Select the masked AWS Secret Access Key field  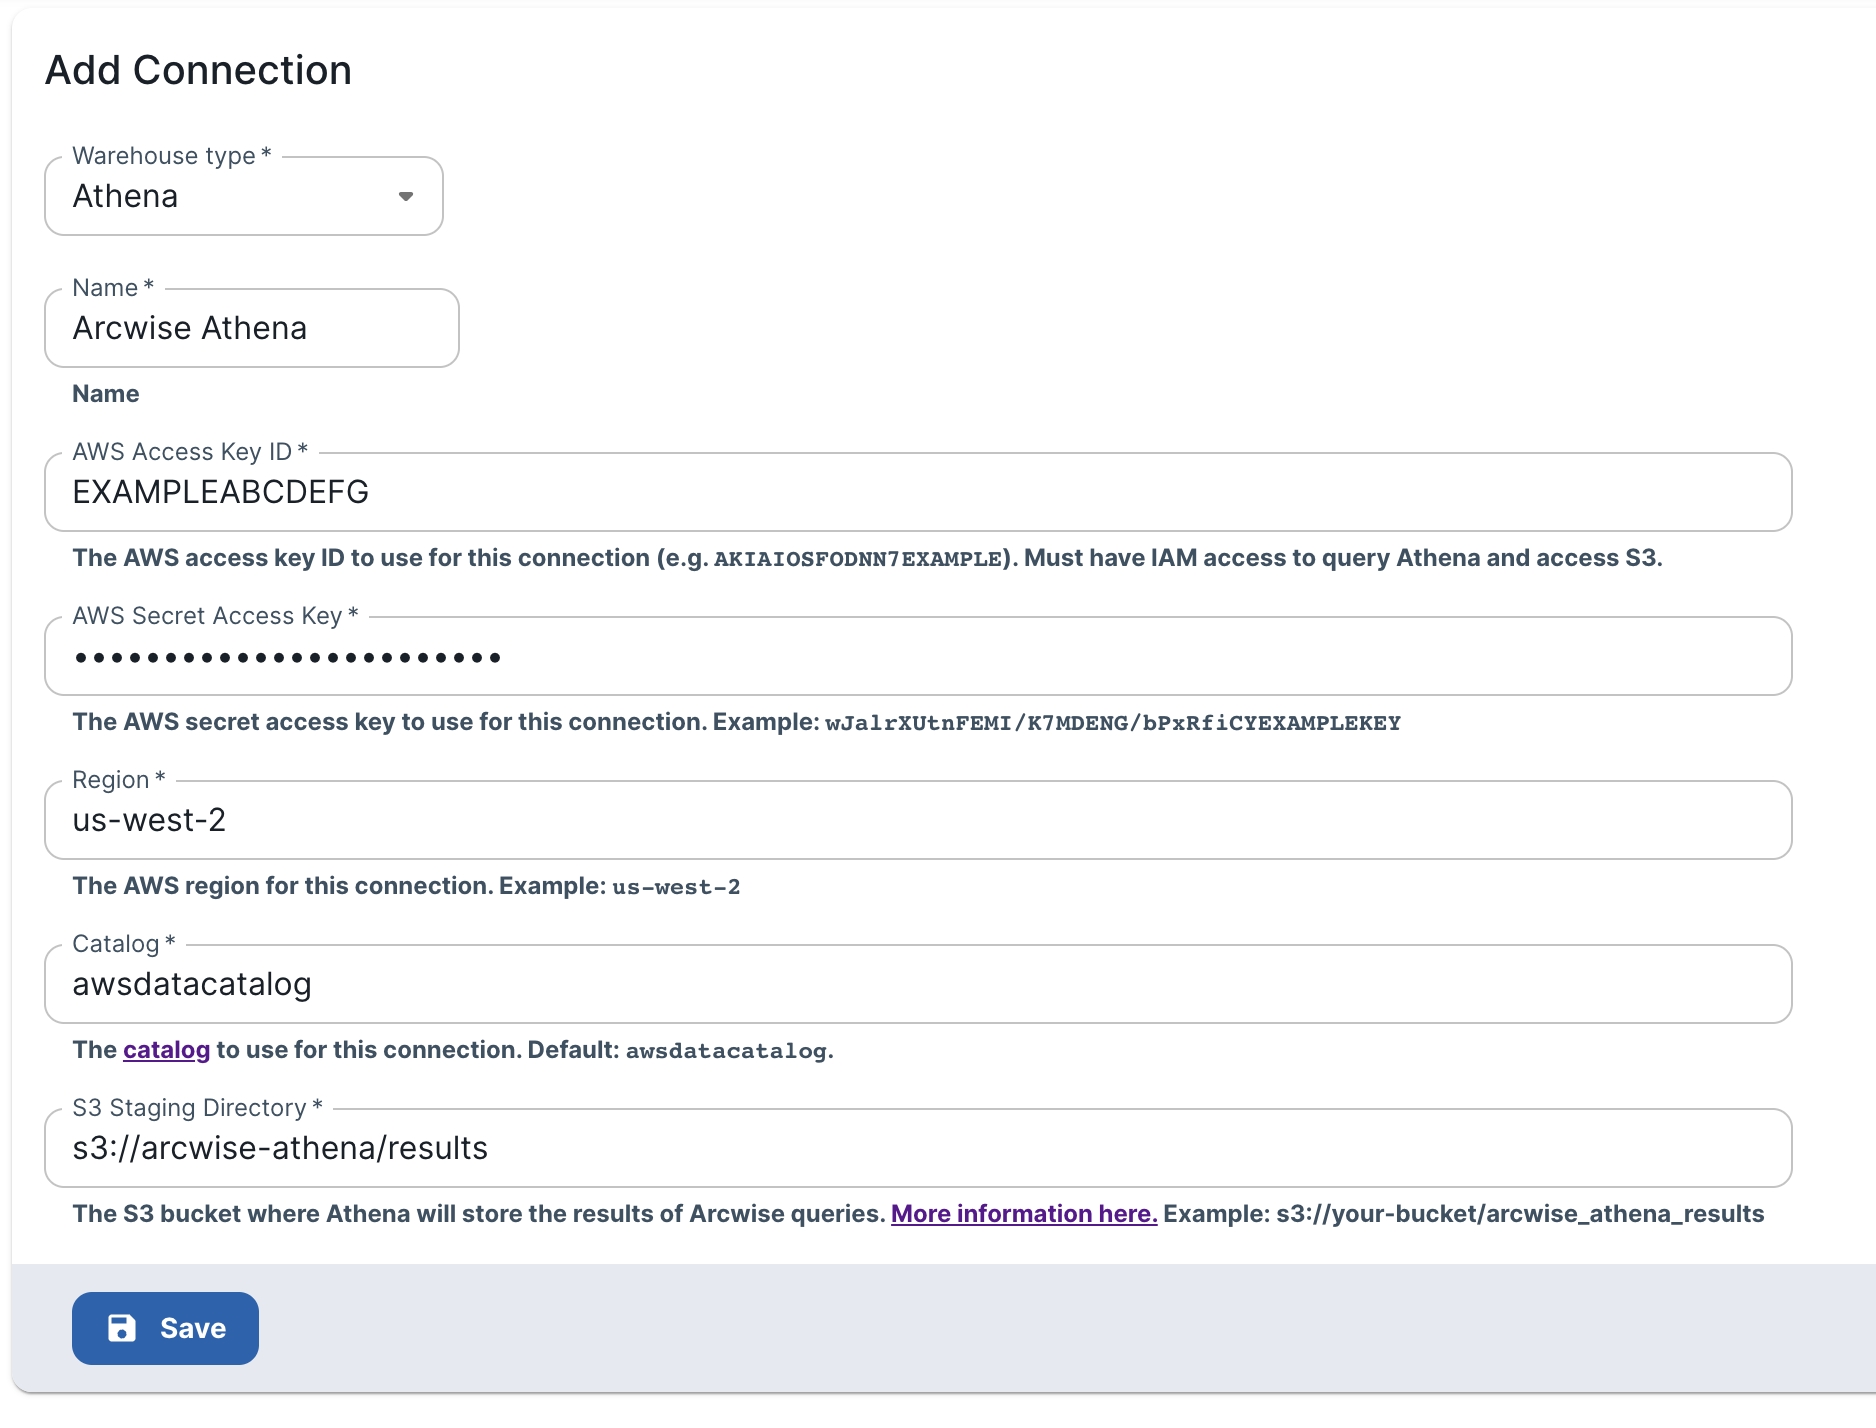917,657
